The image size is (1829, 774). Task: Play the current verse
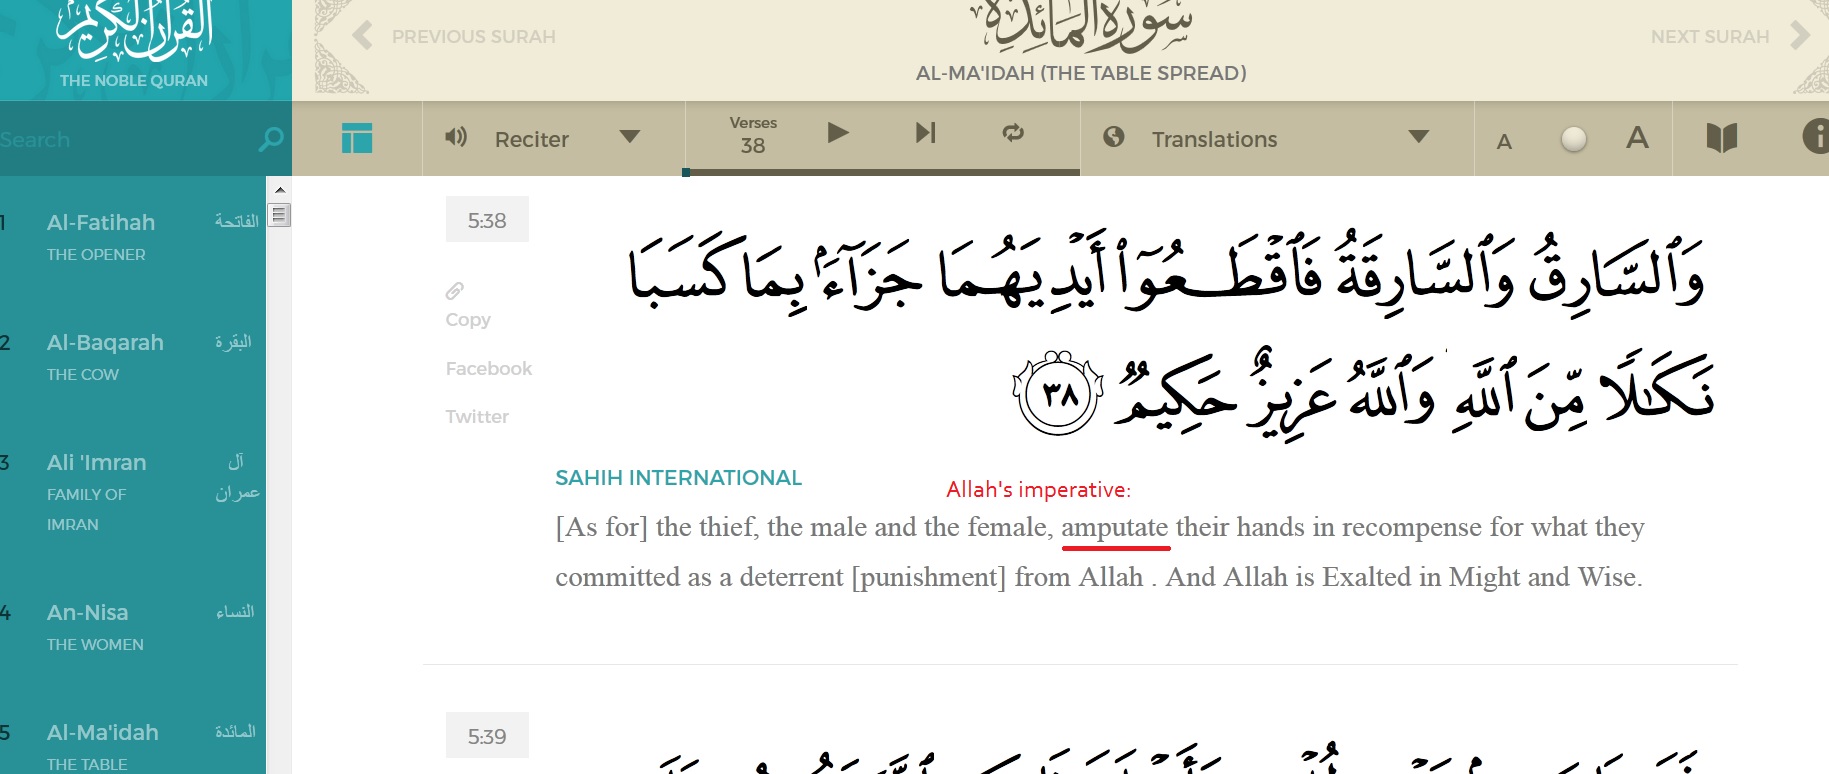point(838,132)
